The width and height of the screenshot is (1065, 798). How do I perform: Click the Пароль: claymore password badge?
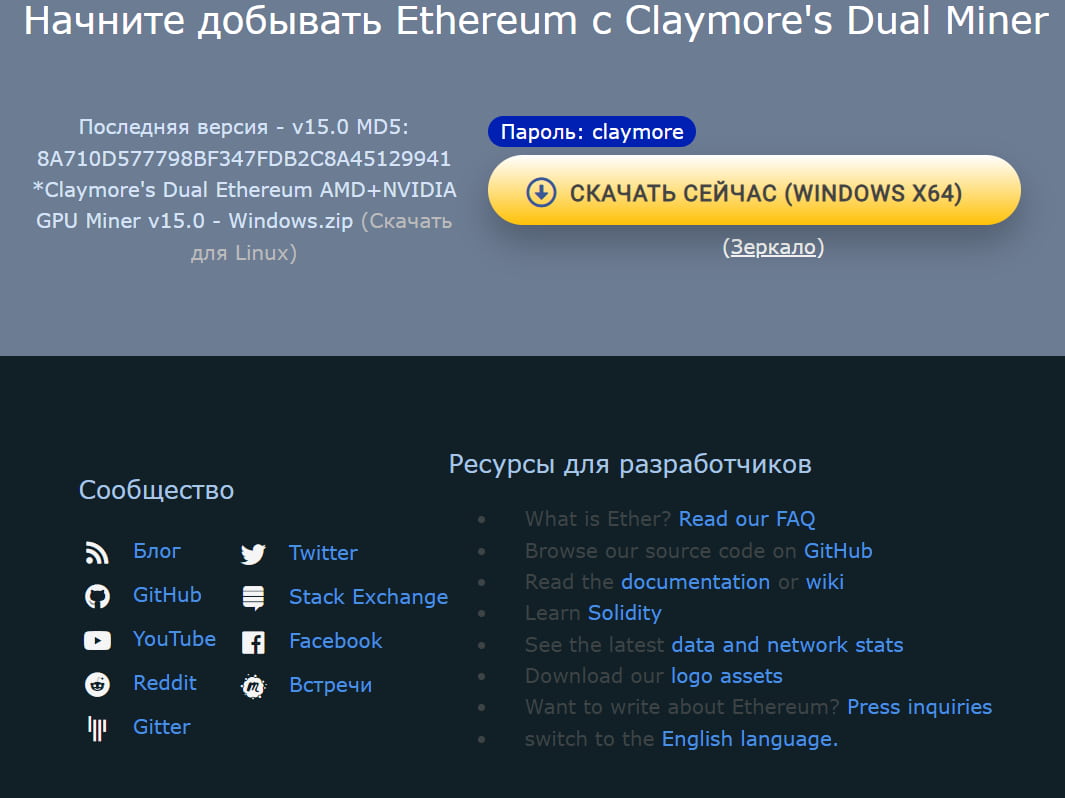(x=592, y=131)
